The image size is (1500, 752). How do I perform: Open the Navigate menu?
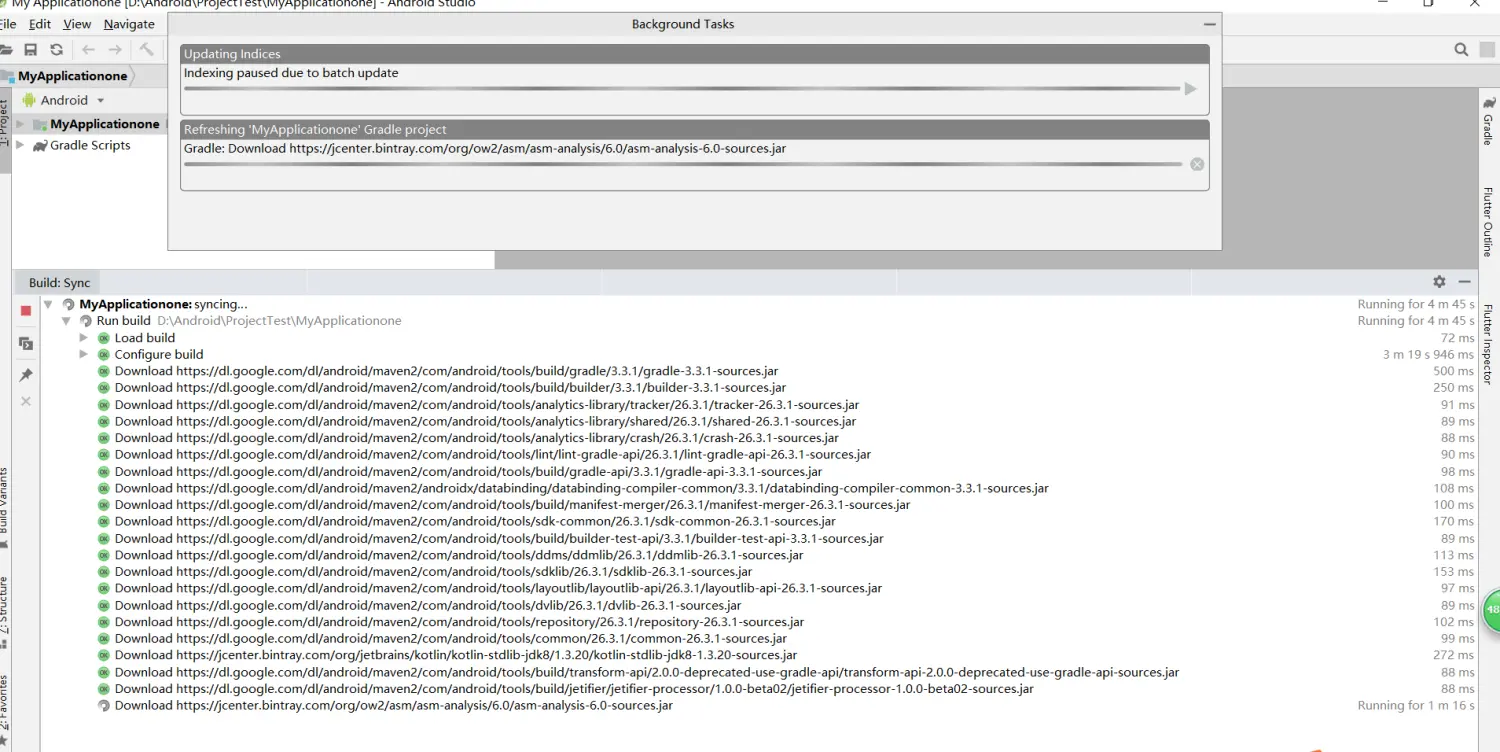click(x=129, y=24)
